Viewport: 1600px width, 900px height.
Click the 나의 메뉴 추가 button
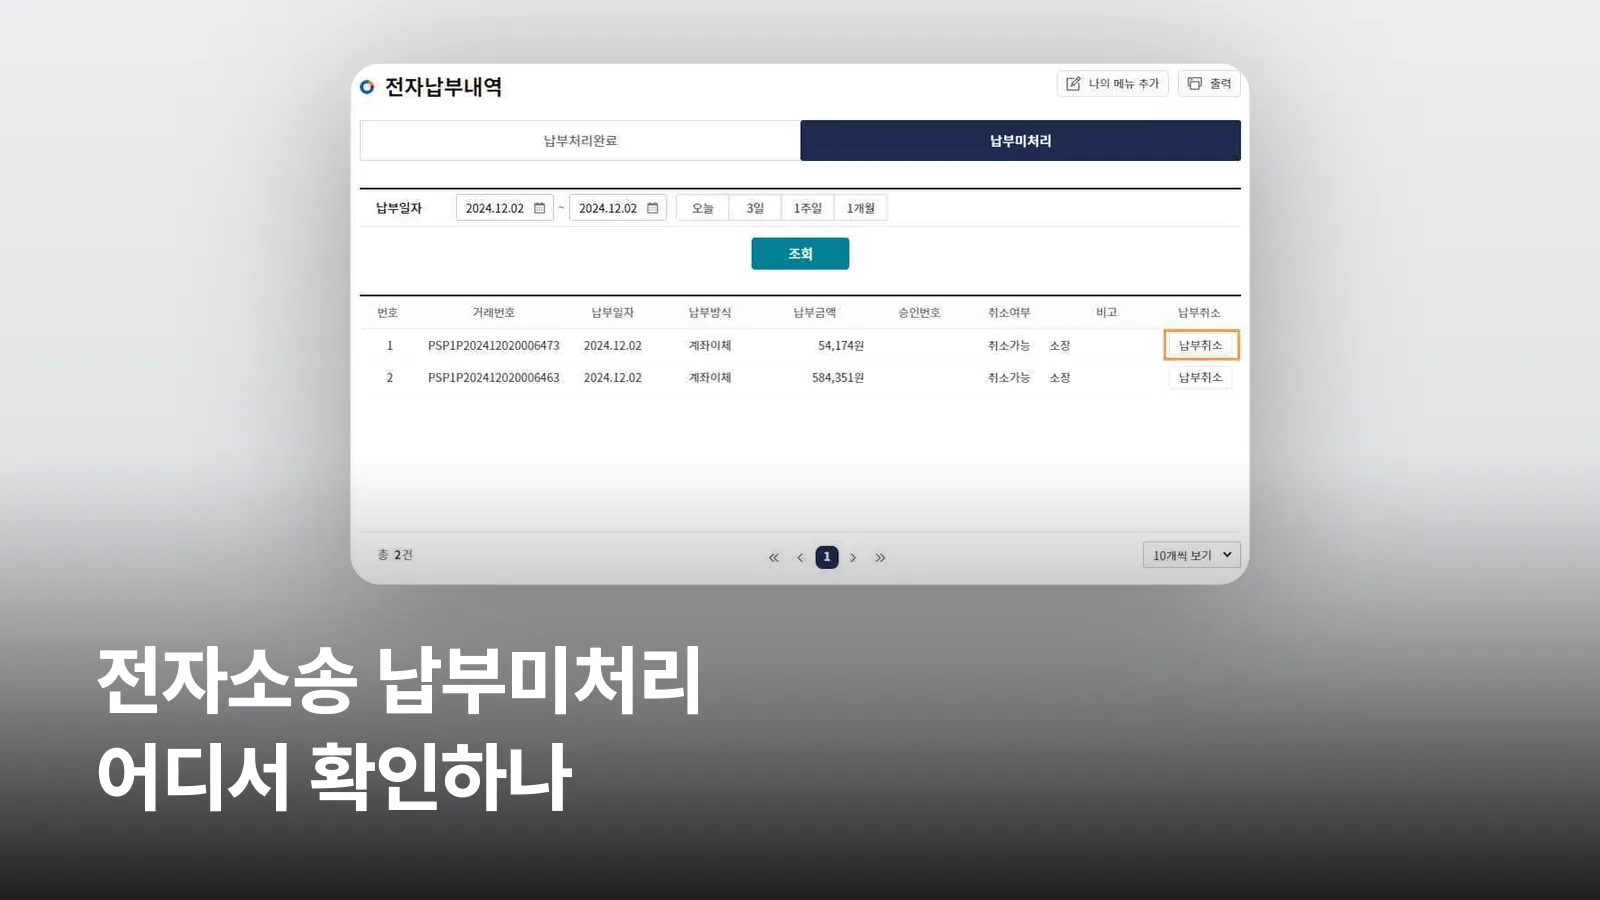click(x=1112, y=84)
